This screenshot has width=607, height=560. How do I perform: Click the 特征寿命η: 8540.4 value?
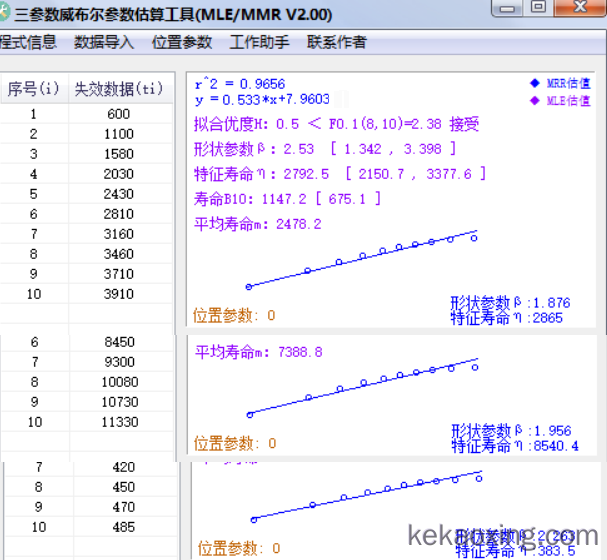point(515,446)
